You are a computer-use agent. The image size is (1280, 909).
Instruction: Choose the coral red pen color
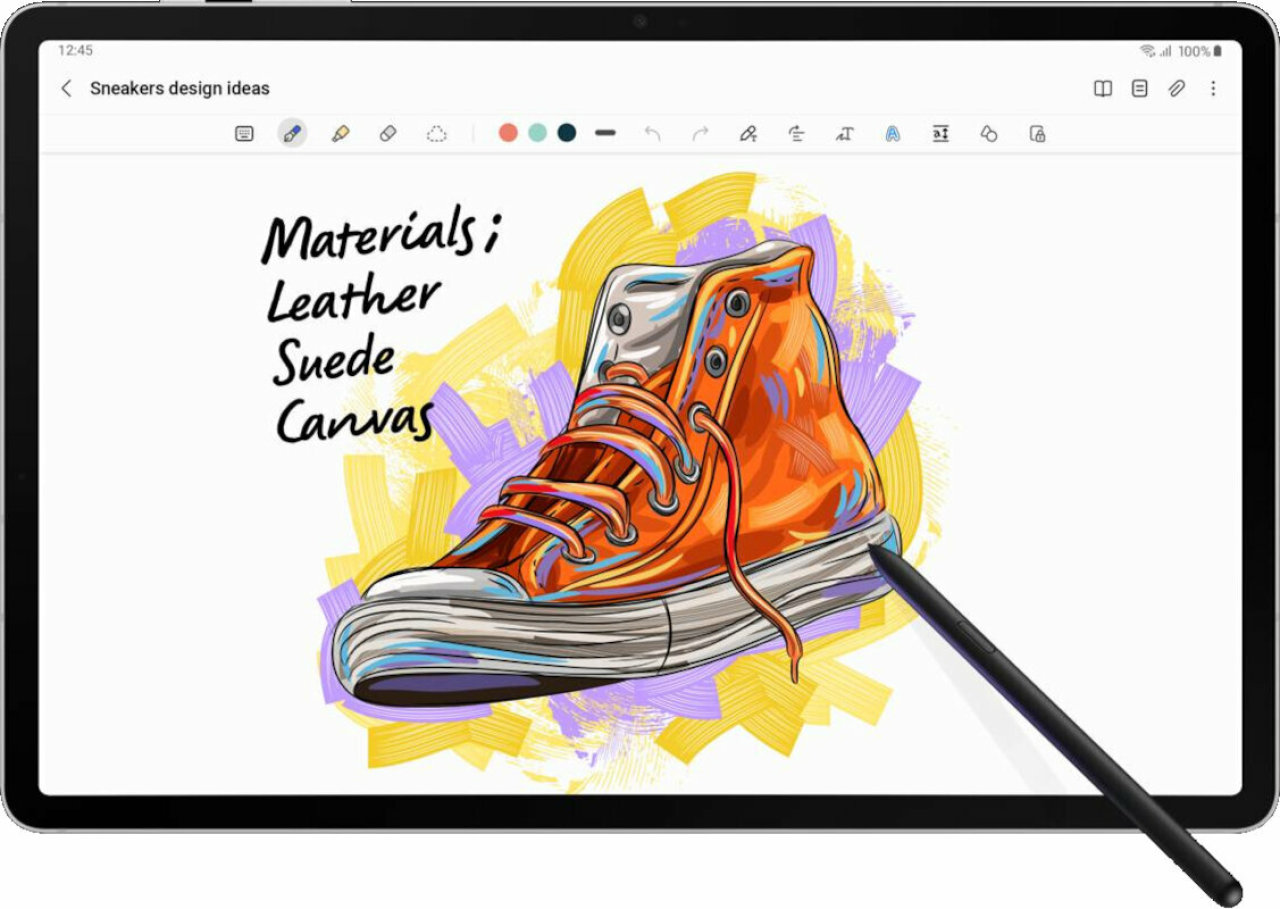(508, 133)
